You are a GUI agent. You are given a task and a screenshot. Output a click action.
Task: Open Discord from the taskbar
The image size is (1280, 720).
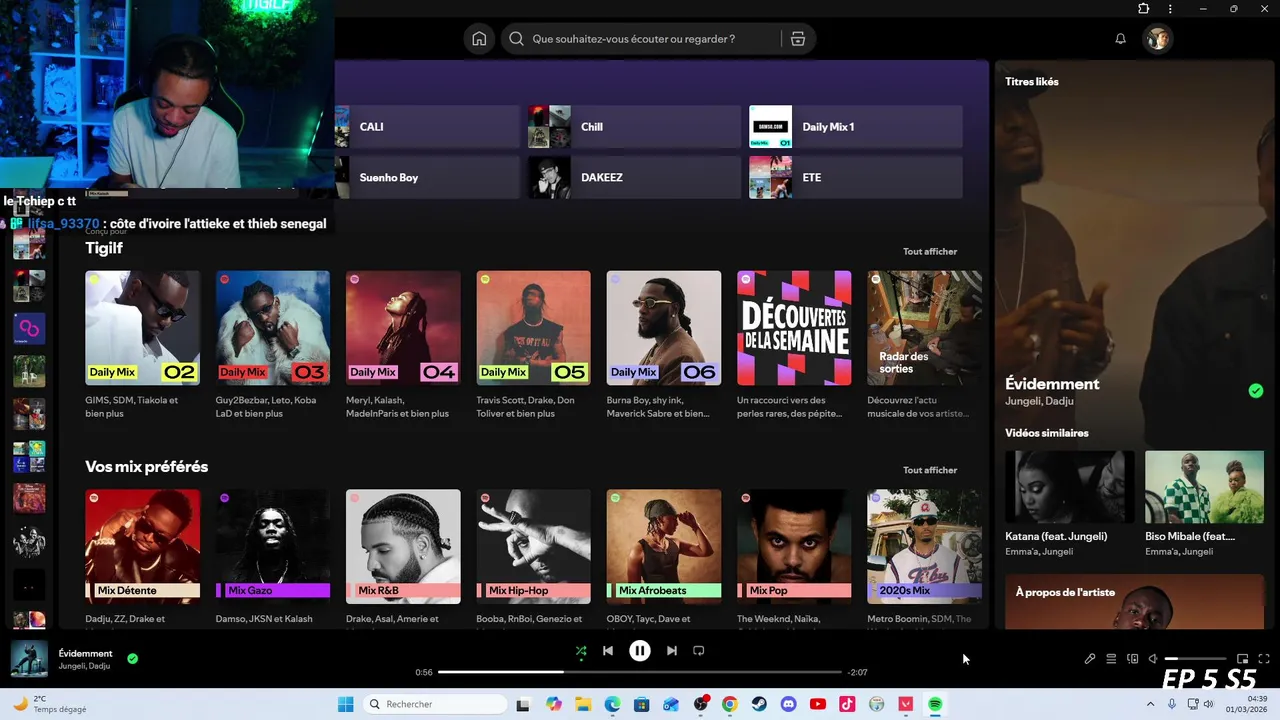788,704
